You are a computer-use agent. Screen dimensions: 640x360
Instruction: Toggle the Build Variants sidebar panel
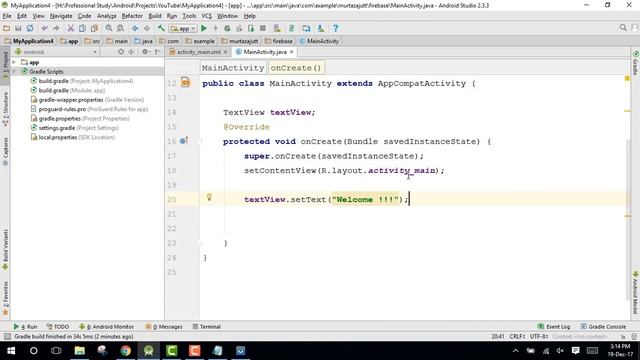(5, 249)
